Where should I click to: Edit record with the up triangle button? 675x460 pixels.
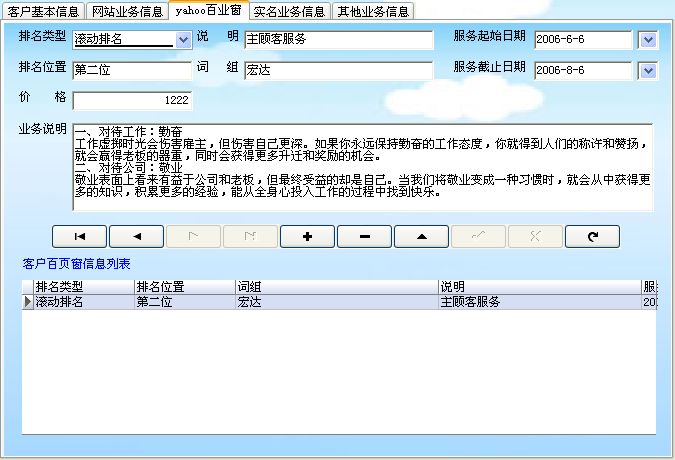(x=421, y=236)
